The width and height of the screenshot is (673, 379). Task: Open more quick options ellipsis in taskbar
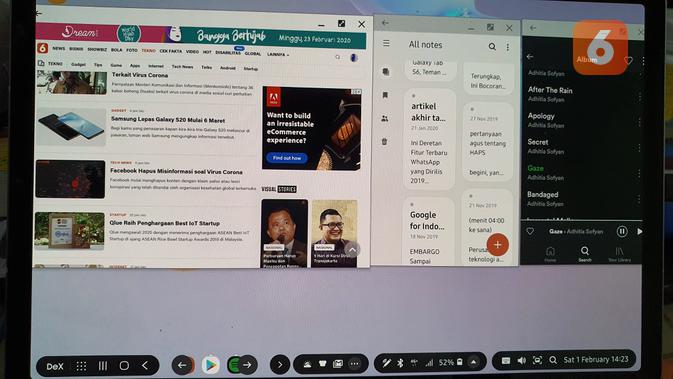pos(354,364)
